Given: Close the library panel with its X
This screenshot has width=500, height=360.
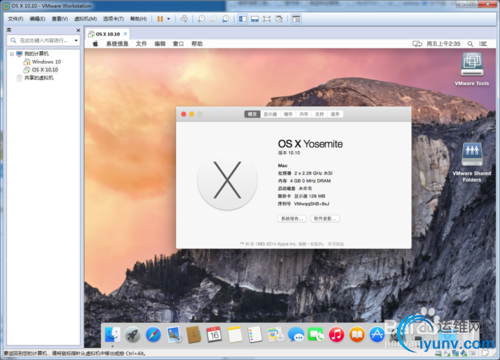Looking at the screenshot, I should coord(78,30).
